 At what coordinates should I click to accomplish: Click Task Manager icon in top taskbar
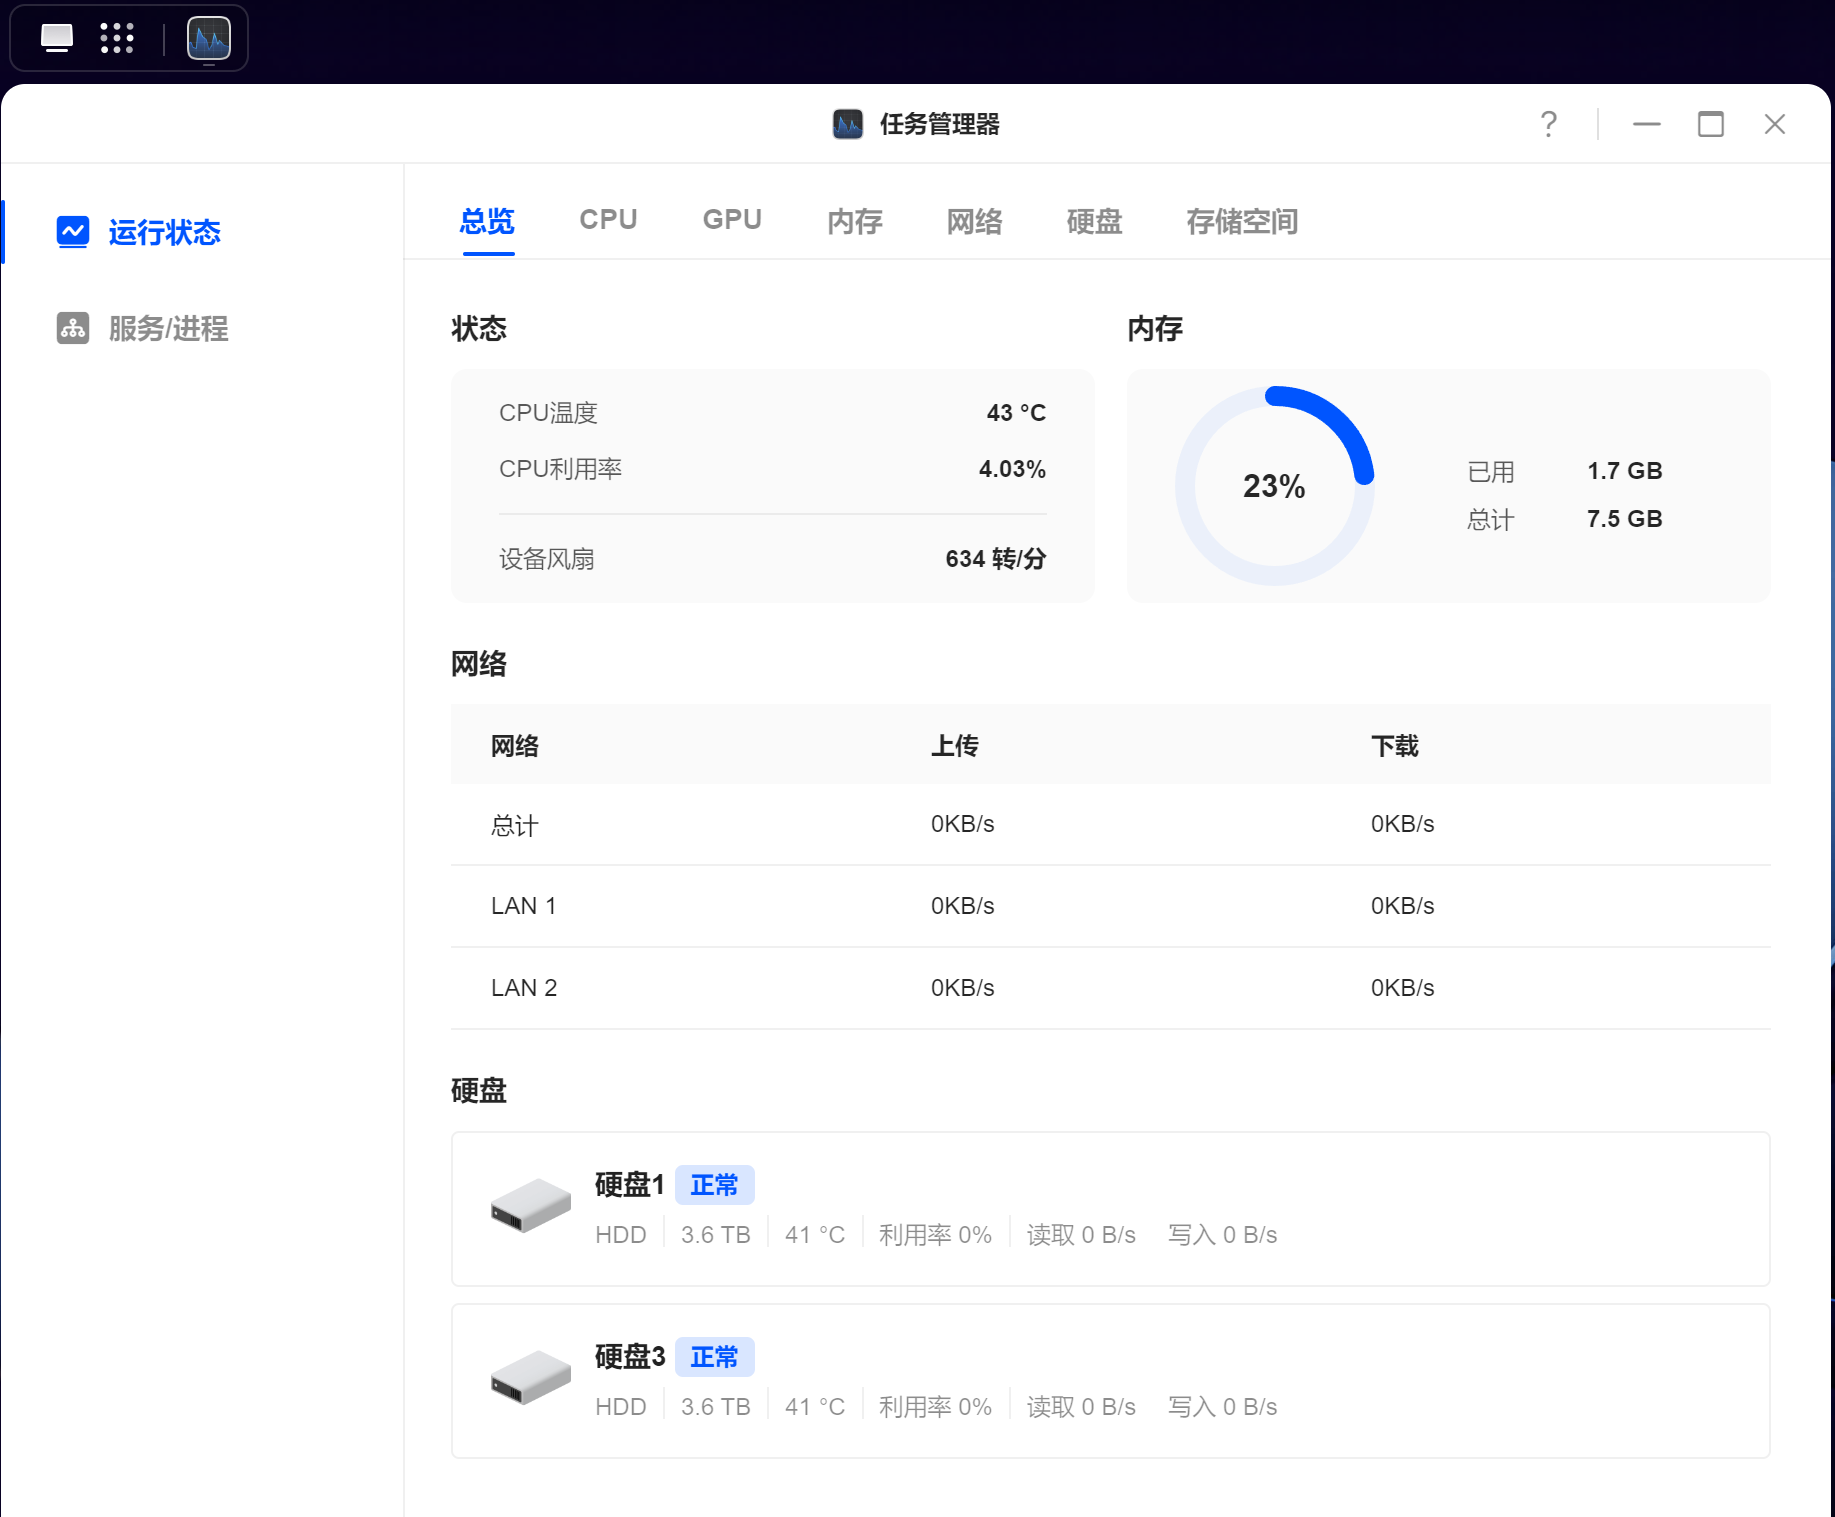tap(209, 39)
